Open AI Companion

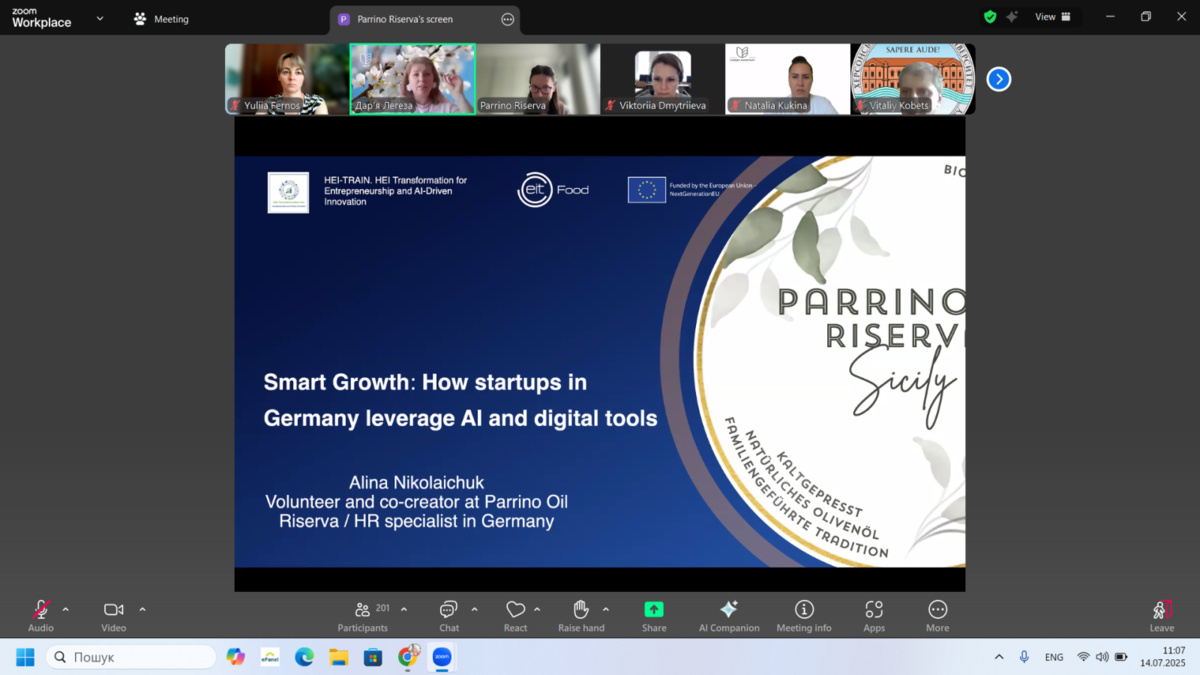[729, 615]
